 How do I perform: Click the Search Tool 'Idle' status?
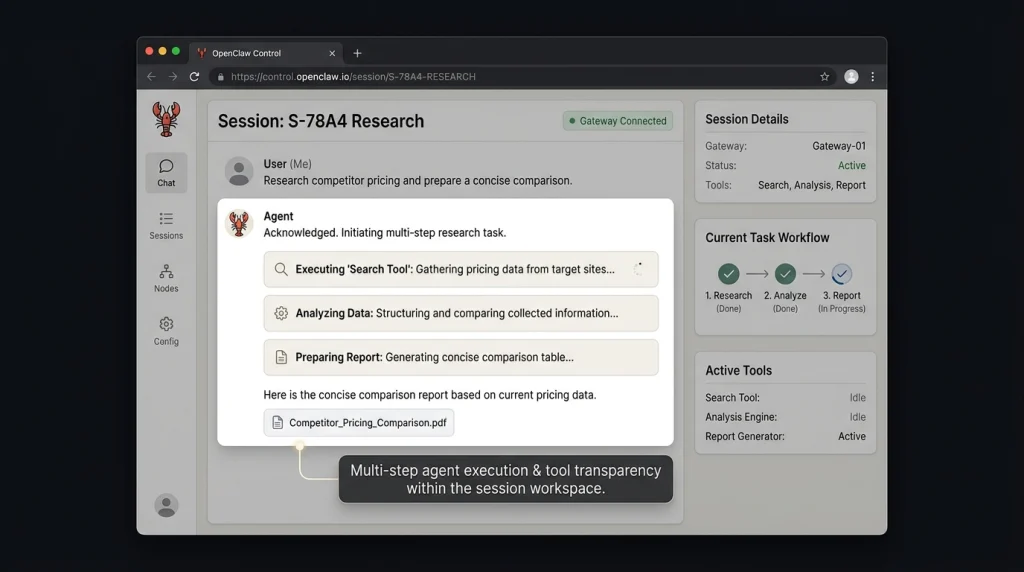click(x=857, y=398)
